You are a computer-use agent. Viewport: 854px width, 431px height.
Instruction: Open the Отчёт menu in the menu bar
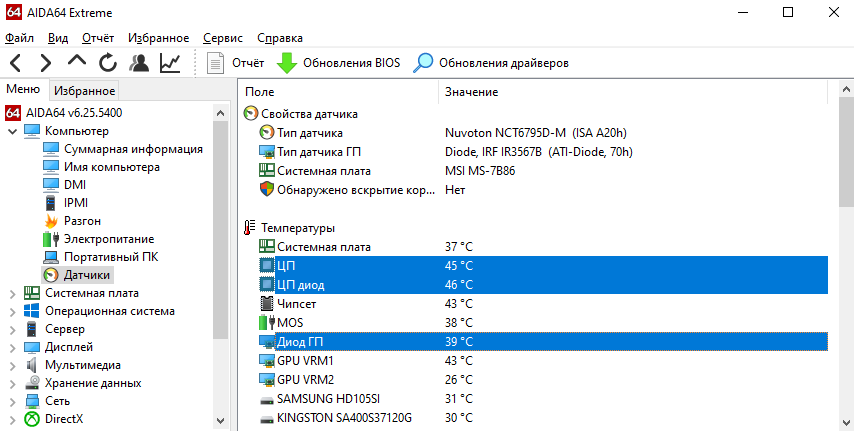(x=98, y=38)
